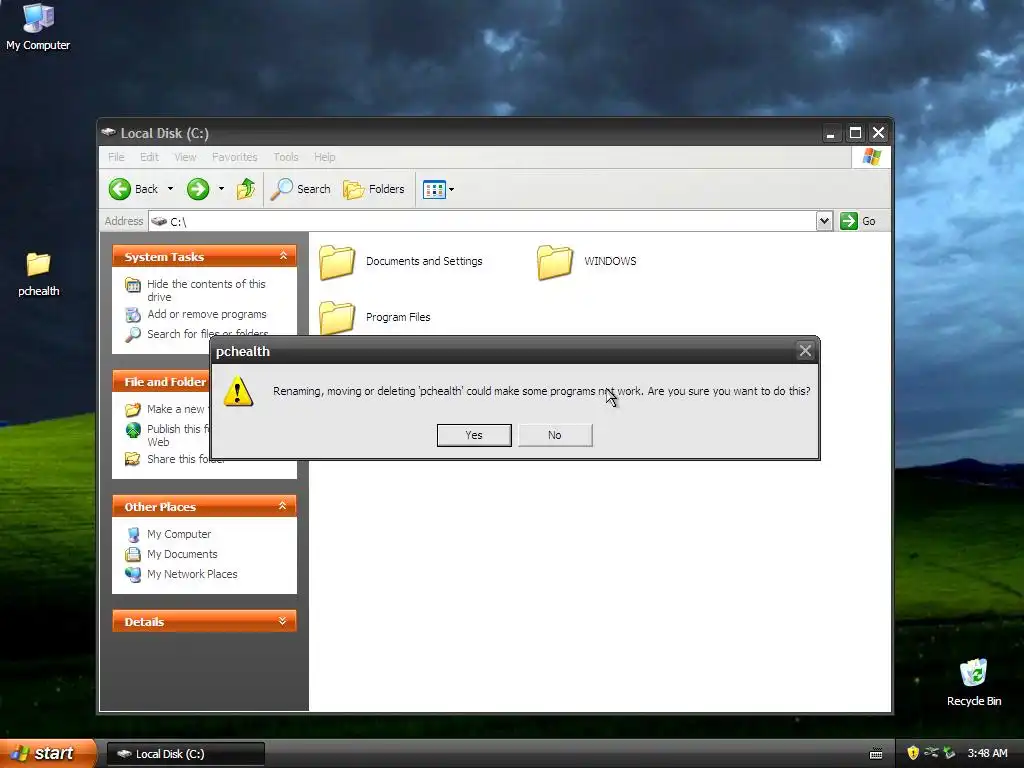Click the Start button
This screenshot has height=768, width=1024.
point(47,754)
